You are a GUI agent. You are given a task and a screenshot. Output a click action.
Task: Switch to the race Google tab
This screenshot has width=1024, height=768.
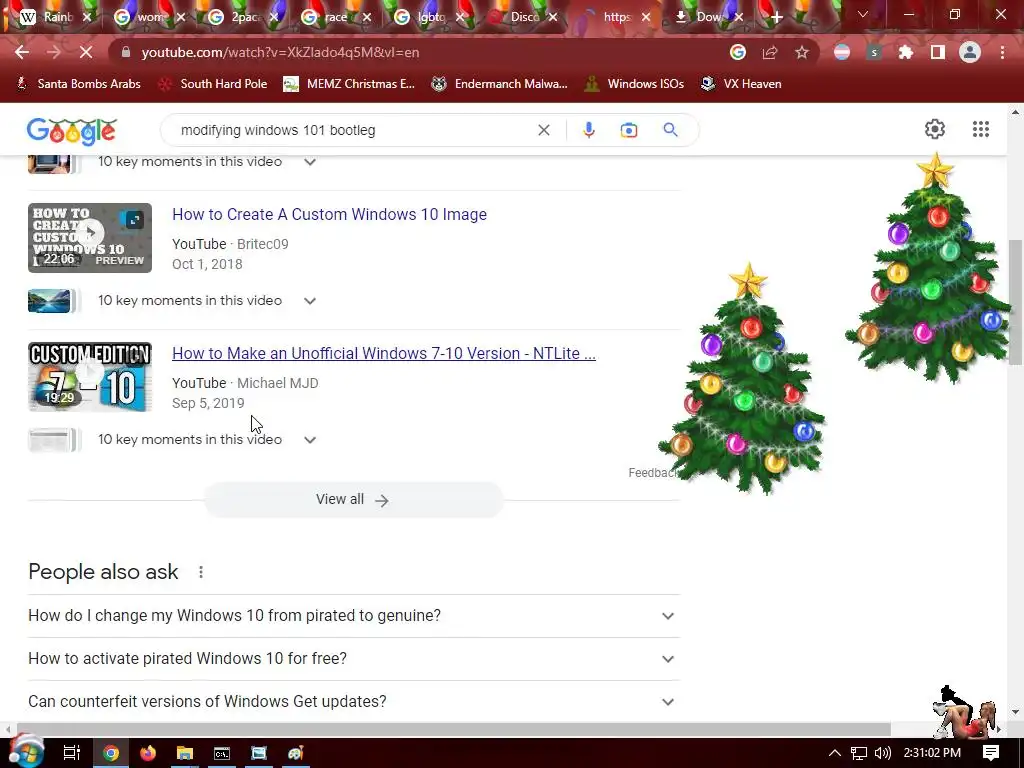tap(336, 17)
